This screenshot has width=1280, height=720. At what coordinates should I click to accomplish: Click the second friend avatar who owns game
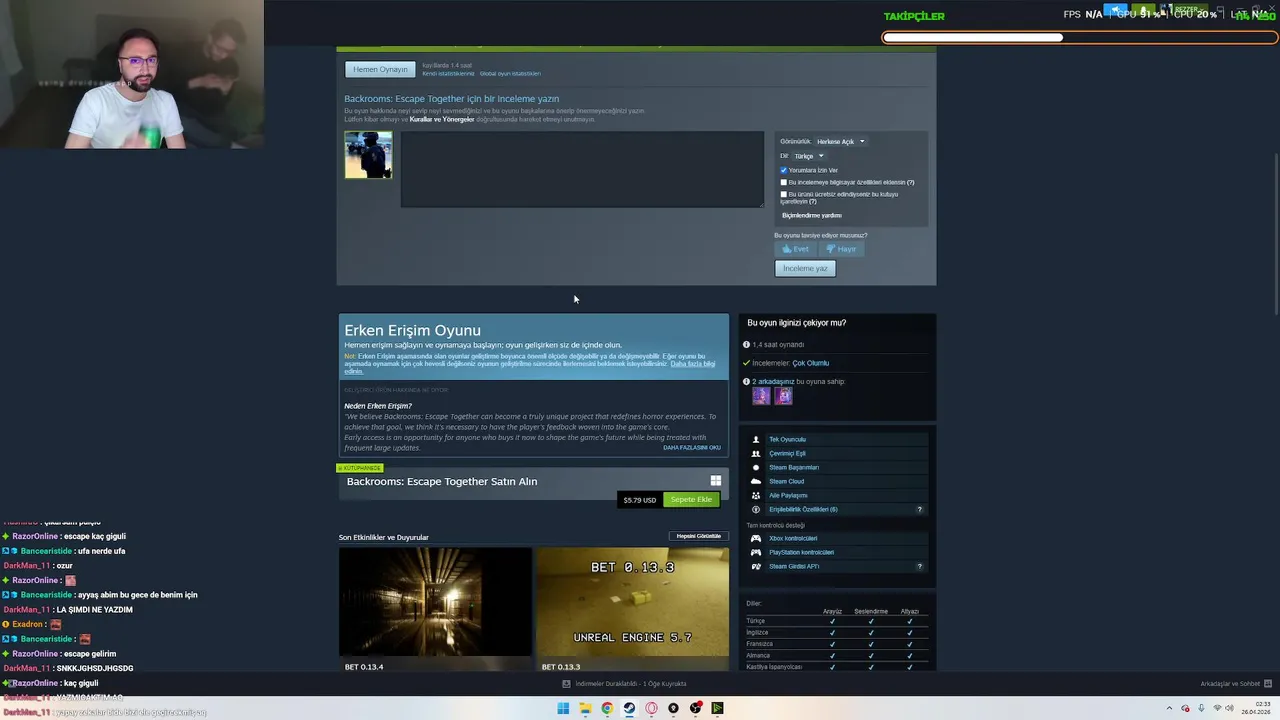click(x=784, y=396)
